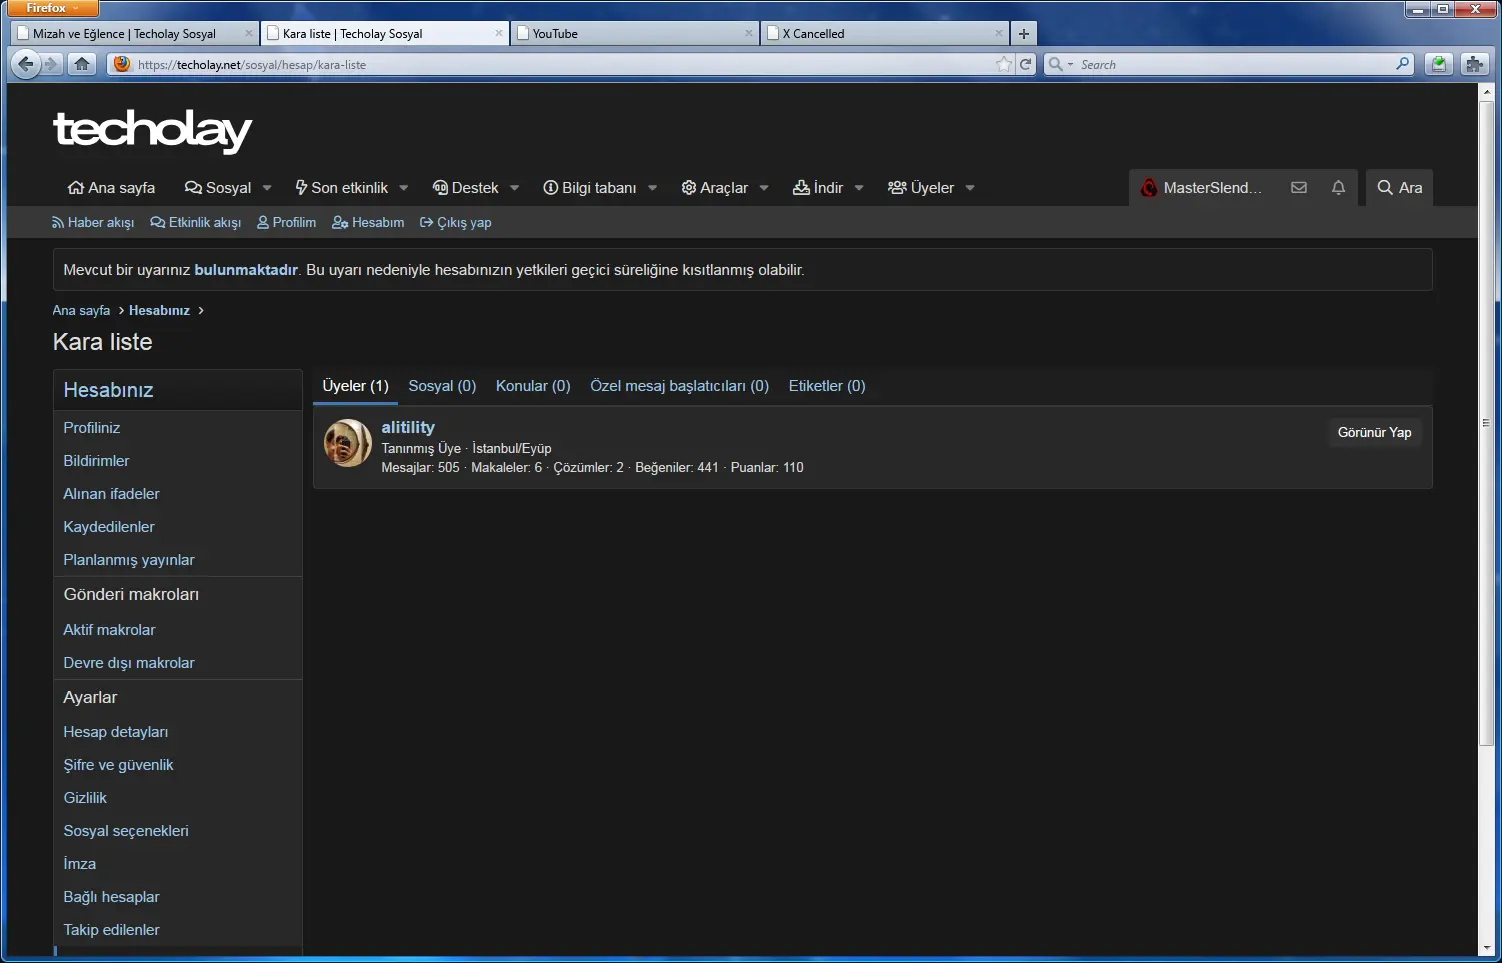
Task: Reload the page with the refresh icon
Action: pos(1025,64)
